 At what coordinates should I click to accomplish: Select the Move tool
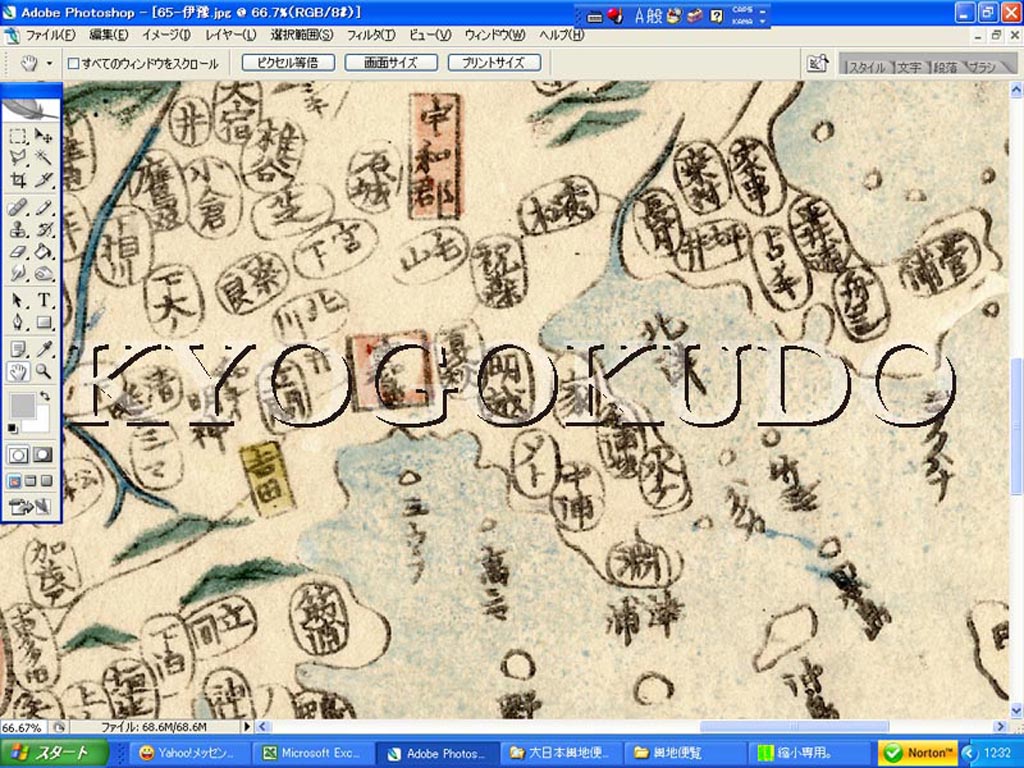[x=43, y=136]
